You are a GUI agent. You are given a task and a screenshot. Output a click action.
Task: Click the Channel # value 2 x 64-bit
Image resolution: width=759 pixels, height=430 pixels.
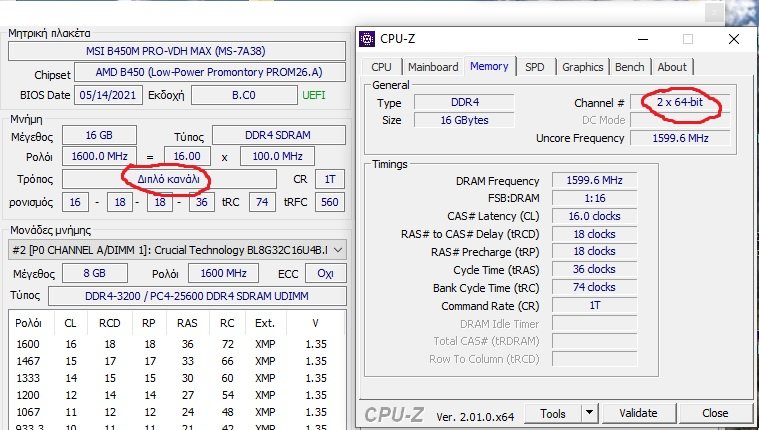tap(680, 102)
